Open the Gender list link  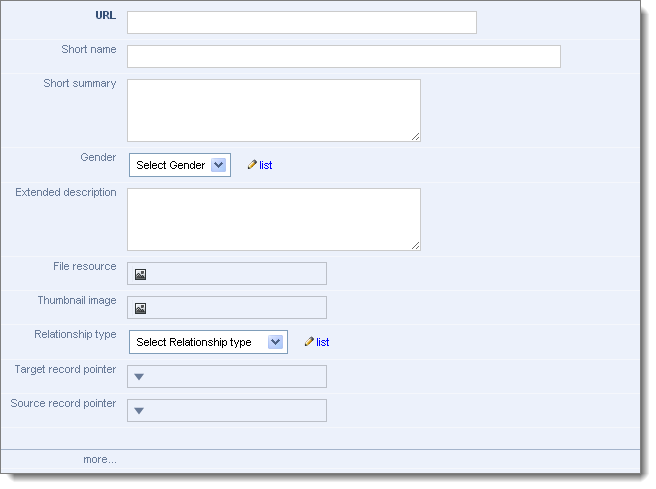[266, 165]
